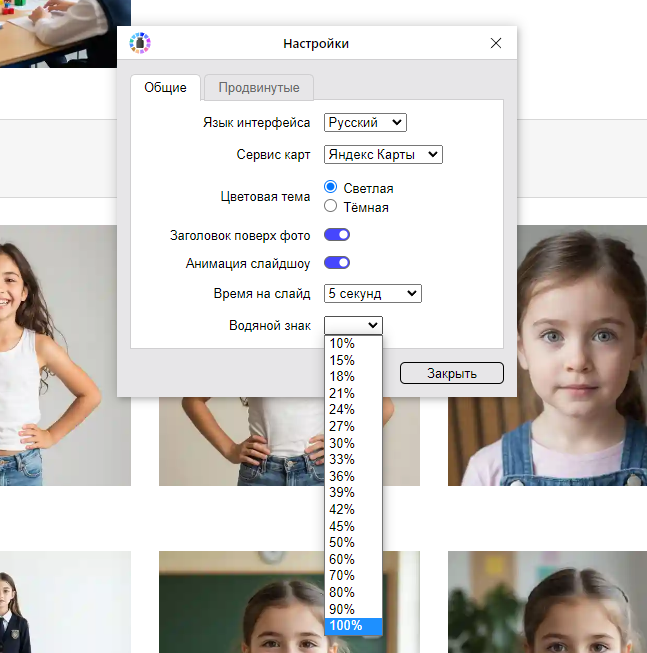Toggle Заголовок поверх фото switch
Screen dimensions: 647x653
point(336,236)
